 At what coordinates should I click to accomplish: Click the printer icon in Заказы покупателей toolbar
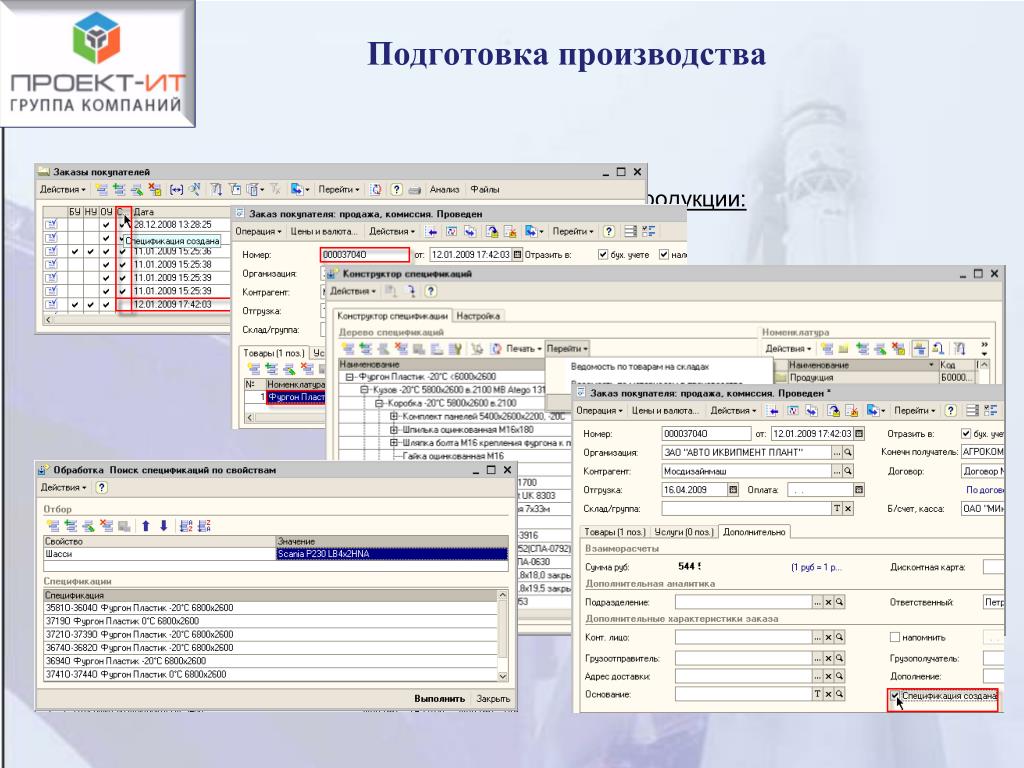point(414,190)
